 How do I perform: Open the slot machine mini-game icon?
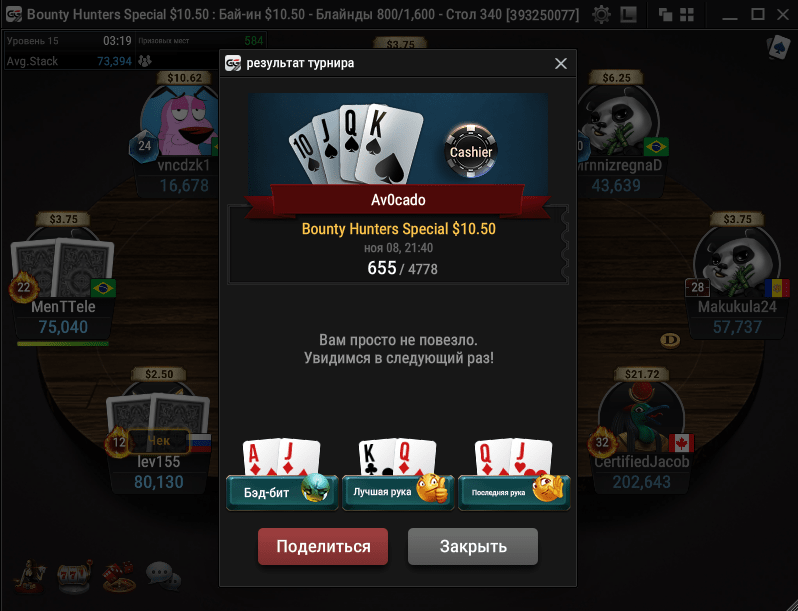pos(74,576)
